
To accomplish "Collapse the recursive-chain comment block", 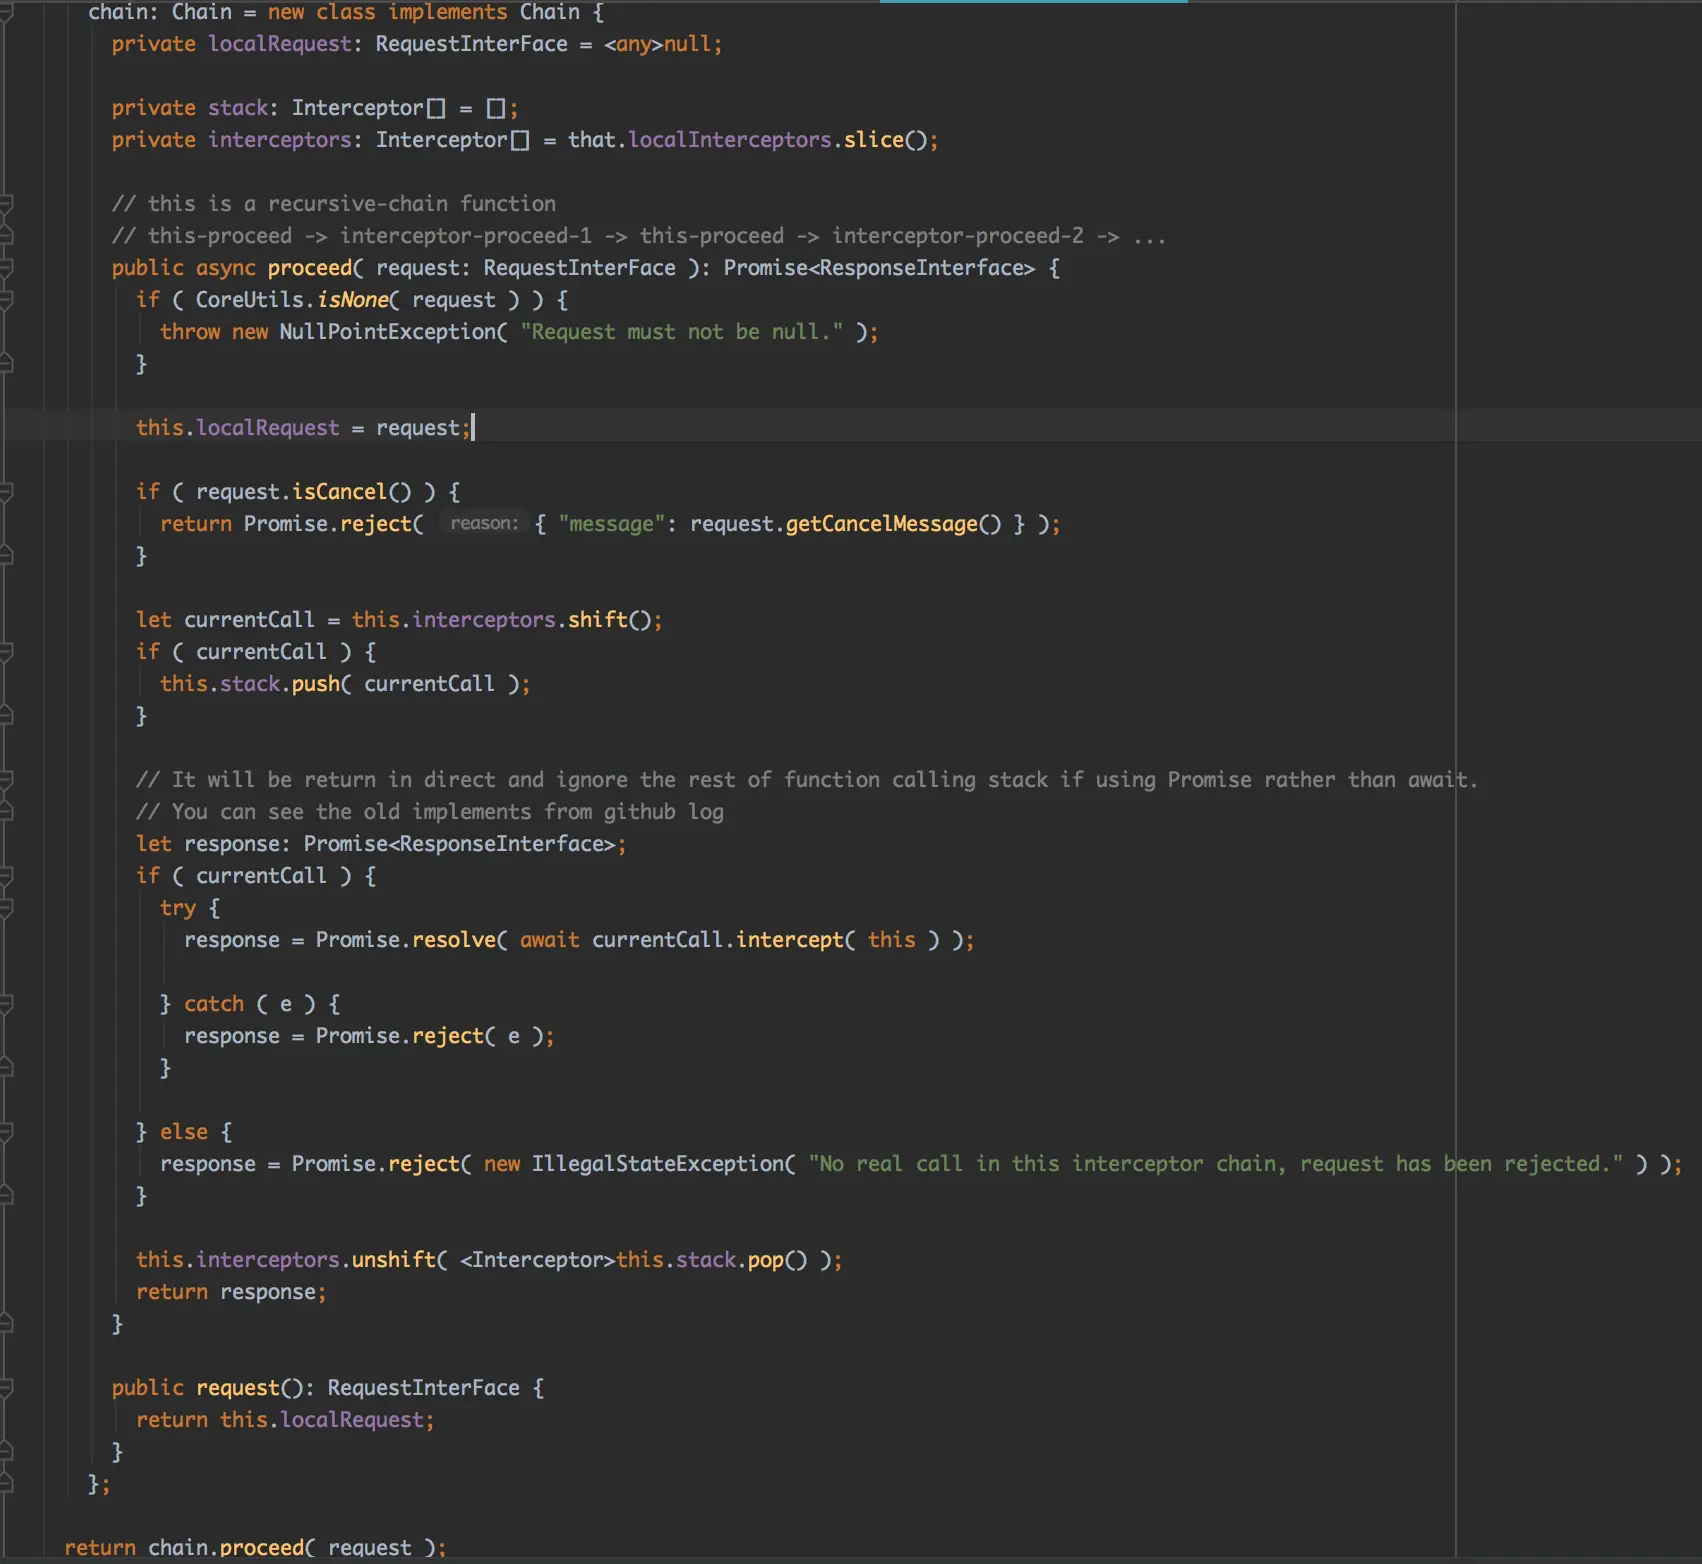I will pos(6,204).
